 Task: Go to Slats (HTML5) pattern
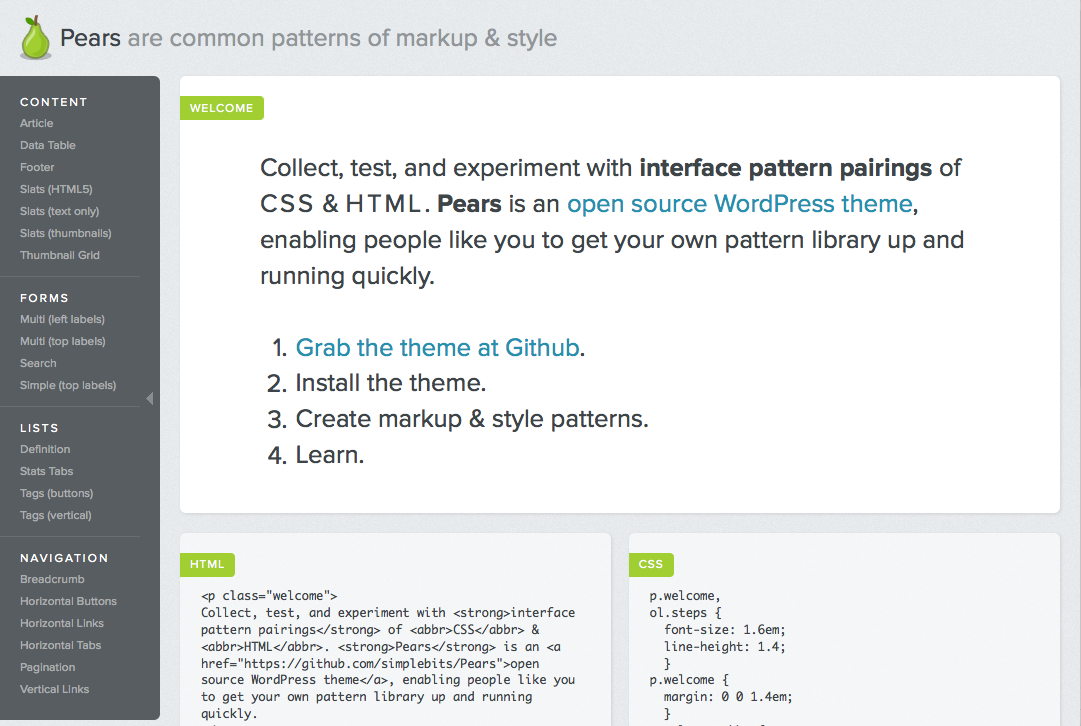coord(56,190)
